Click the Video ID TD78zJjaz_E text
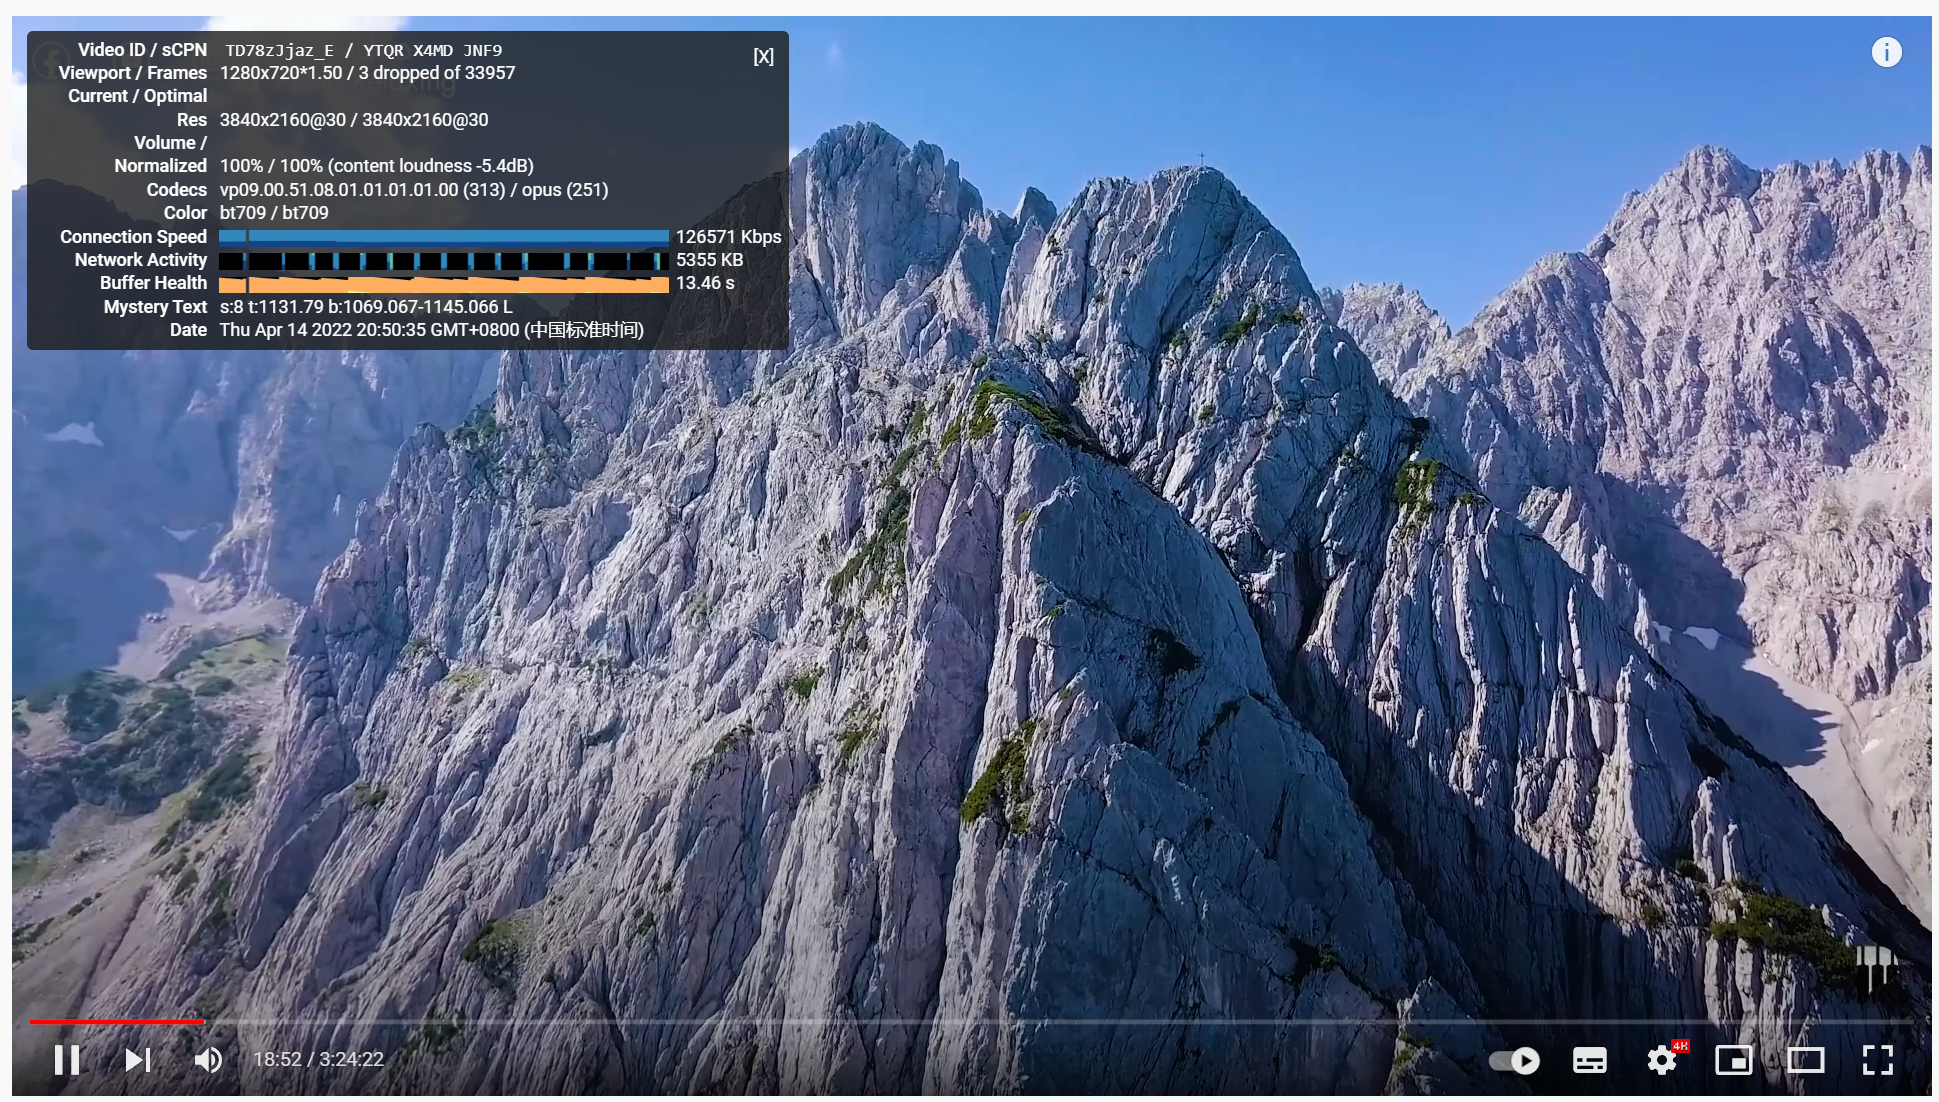1939x1102 pixels. 279,50
